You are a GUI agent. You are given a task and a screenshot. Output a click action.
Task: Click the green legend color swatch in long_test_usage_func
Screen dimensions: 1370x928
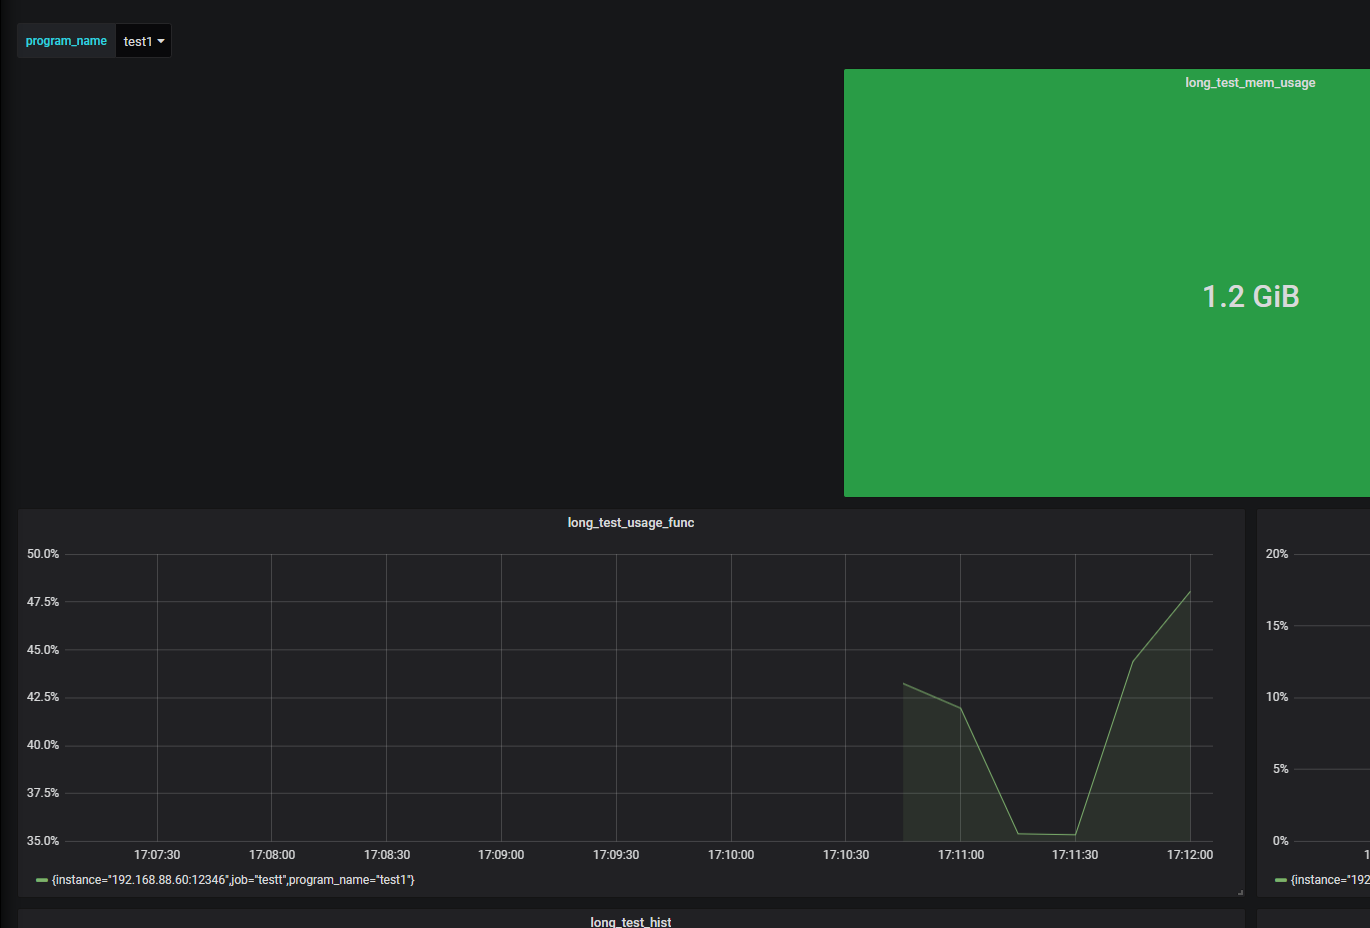coord(42,880)
